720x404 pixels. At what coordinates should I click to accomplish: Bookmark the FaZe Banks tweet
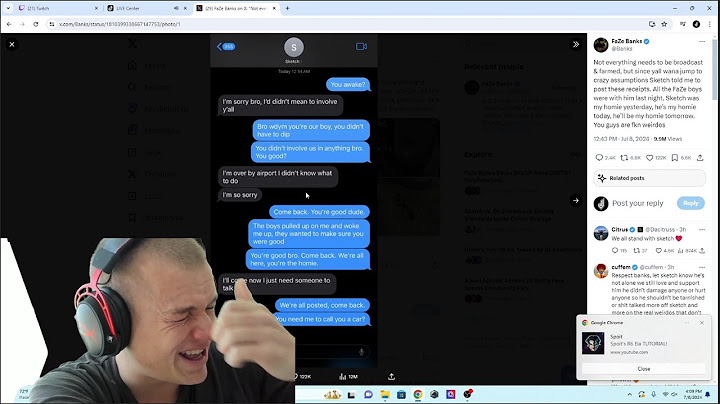[x=675, y=157]
